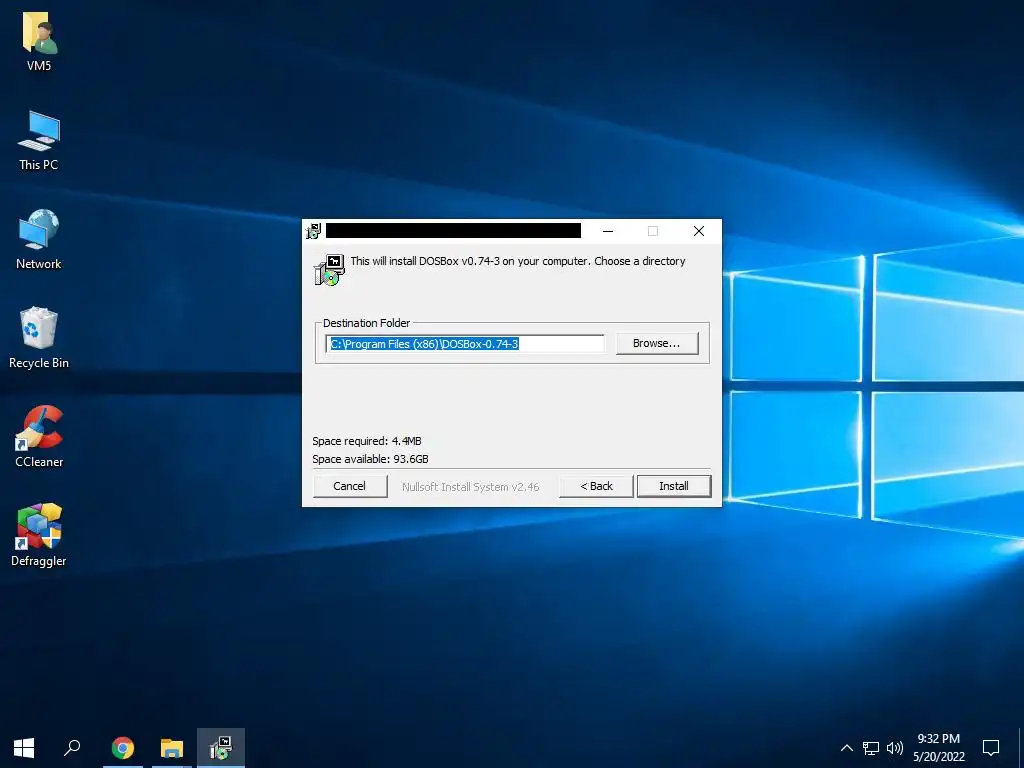
Task: Click the DOSBox setup disc icon
Action: (x=330, y=270)
